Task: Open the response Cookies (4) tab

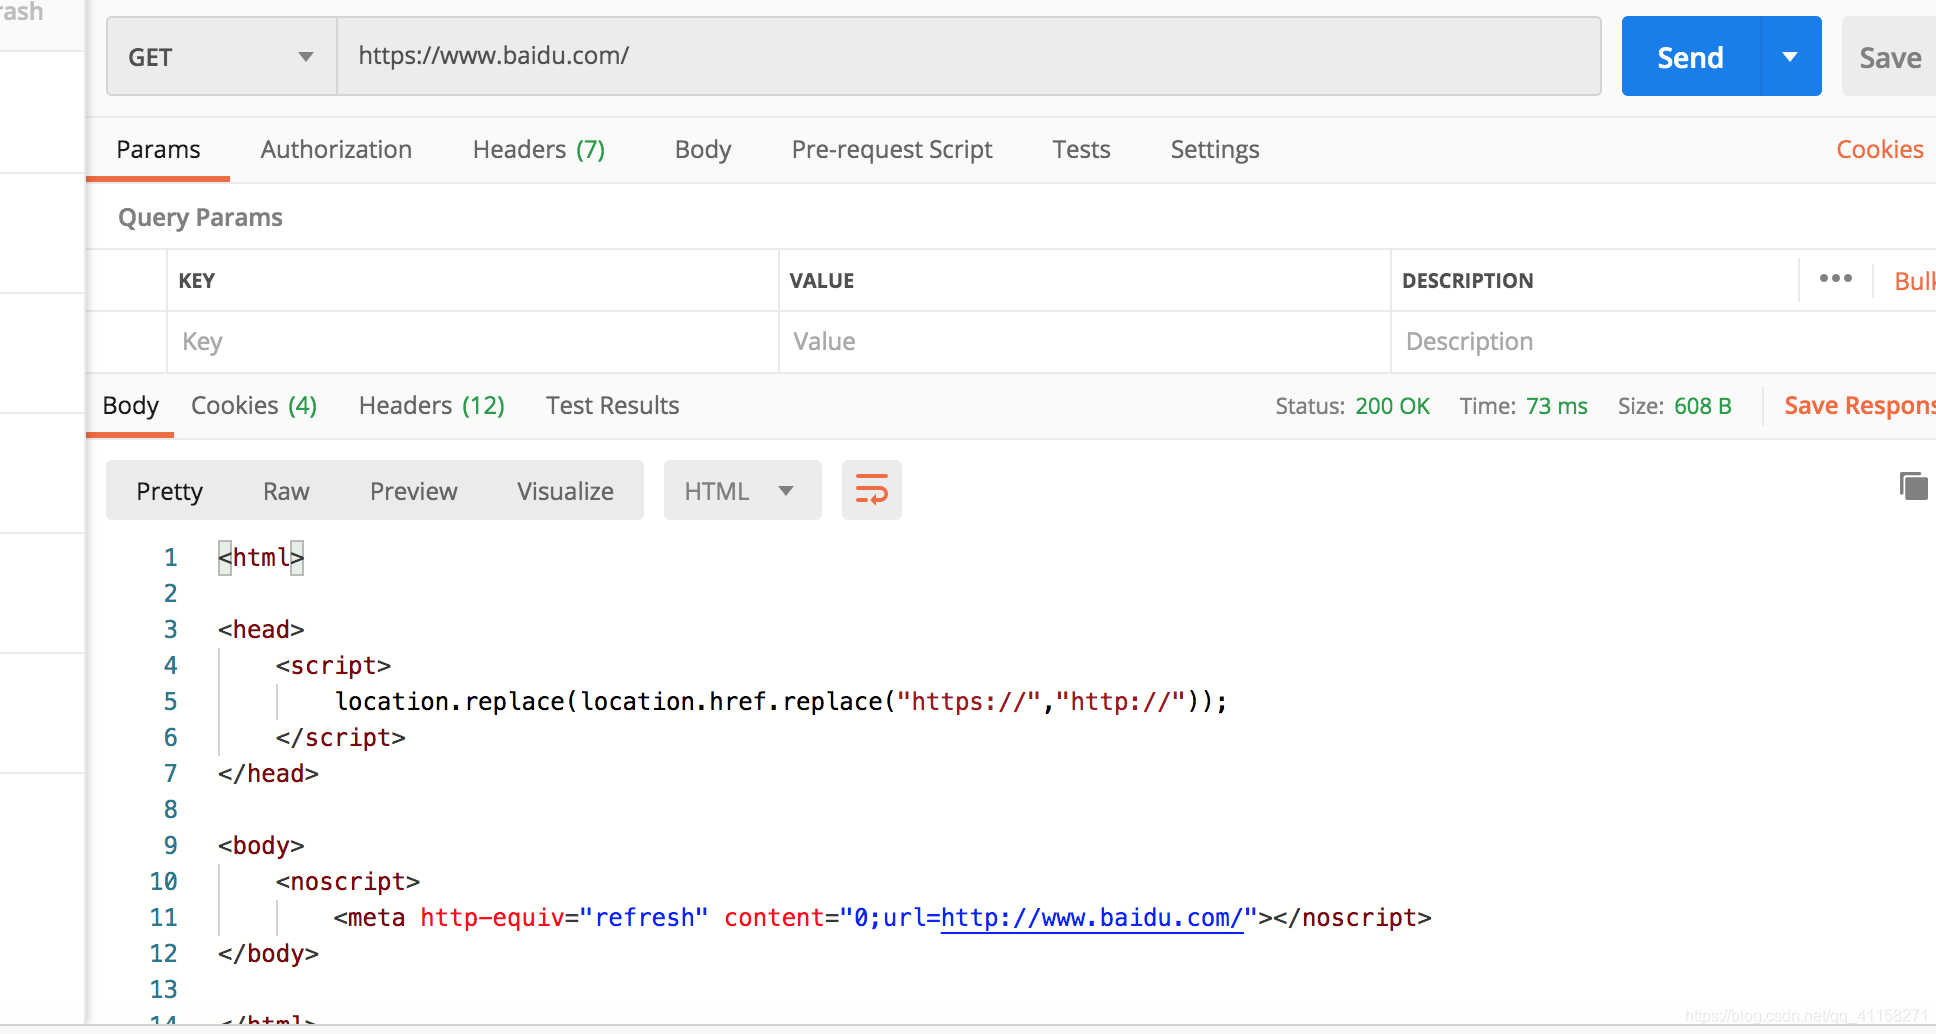Action: (x=254, y=405)
